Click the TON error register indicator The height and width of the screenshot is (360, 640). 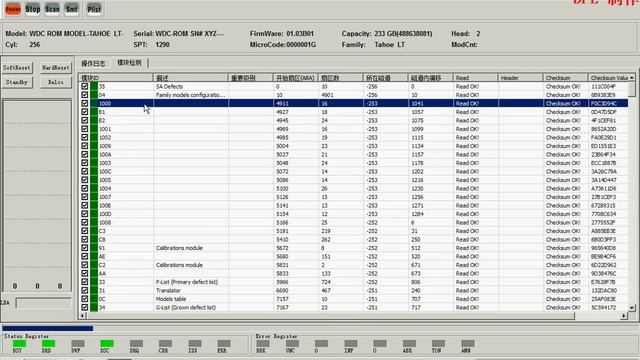438,344
